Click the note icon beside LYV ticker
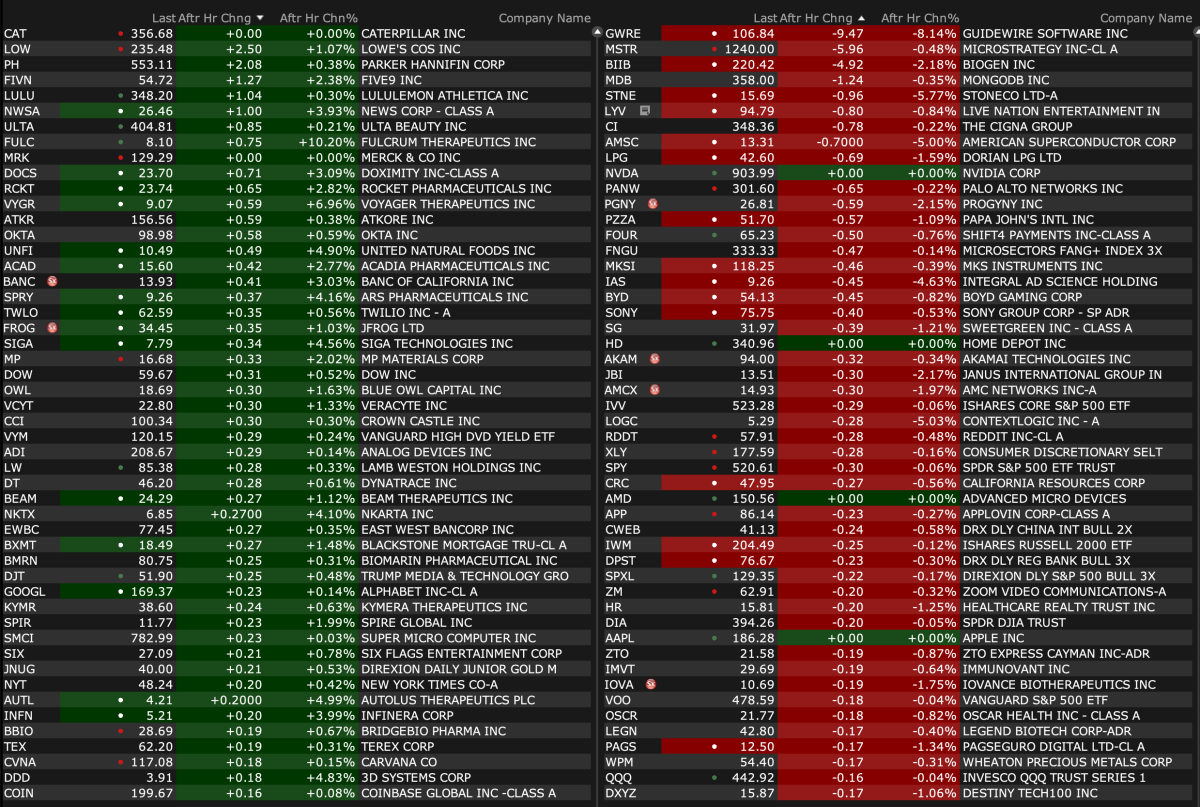Viewport: 1200px width, 807px height. tap(645, 110)
